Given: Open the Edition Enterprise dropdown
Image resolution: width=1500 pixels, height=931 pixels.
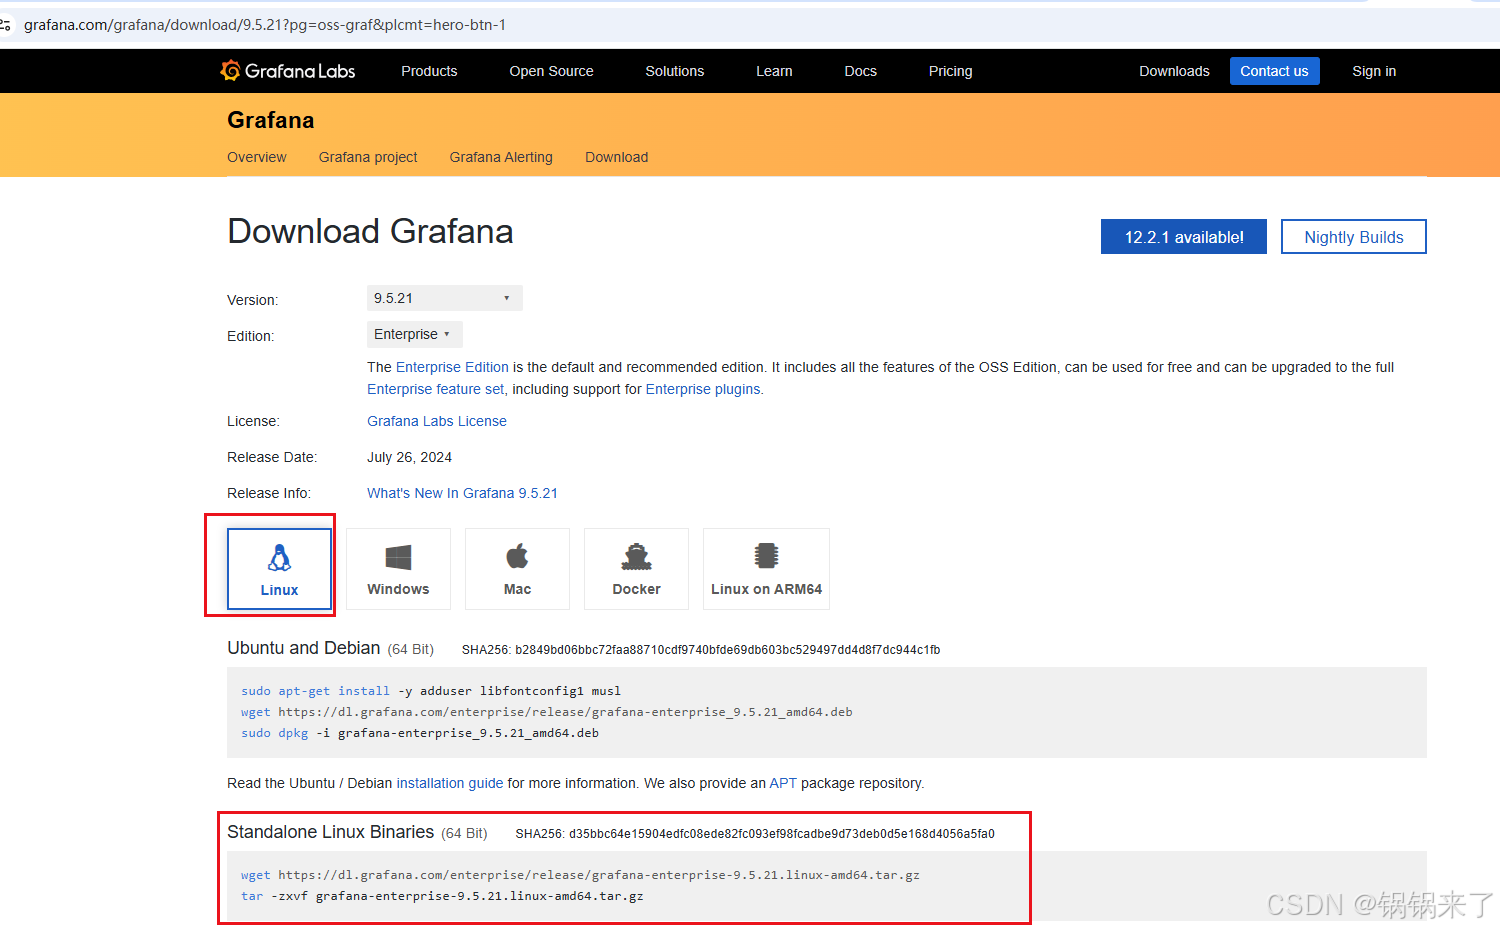Looking at the screenshot, I should tap(414, 334).
